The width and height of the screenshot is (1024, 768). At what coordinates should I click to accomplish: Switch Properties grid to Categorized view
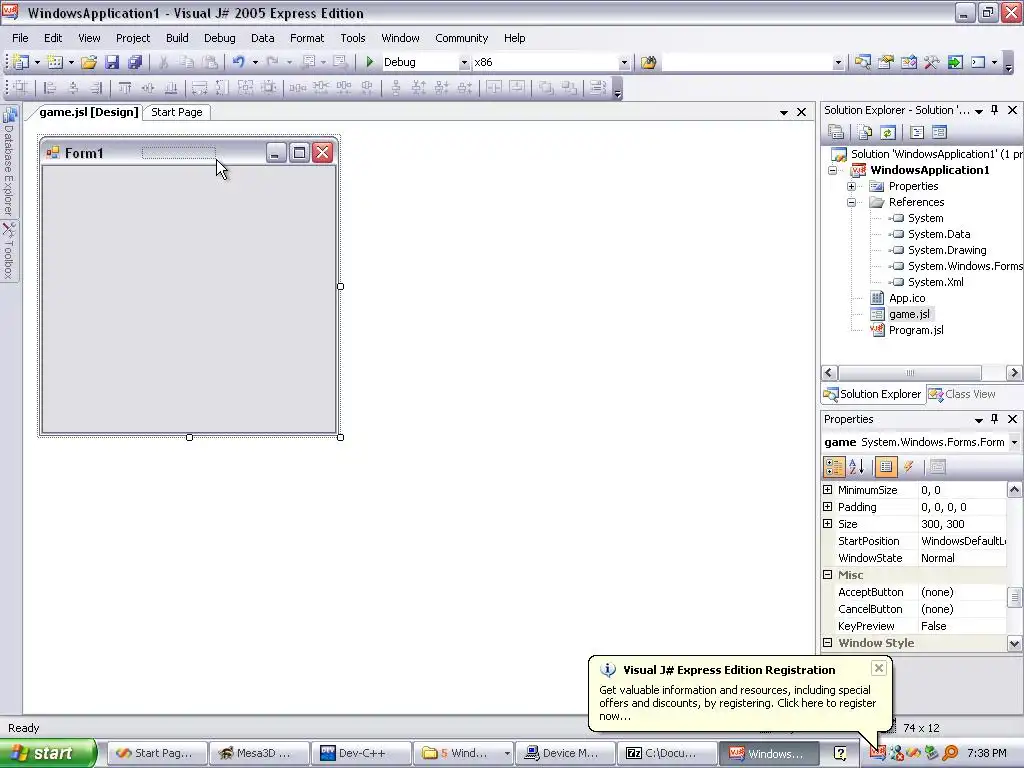pyautogui.click(x=834, y=466)
